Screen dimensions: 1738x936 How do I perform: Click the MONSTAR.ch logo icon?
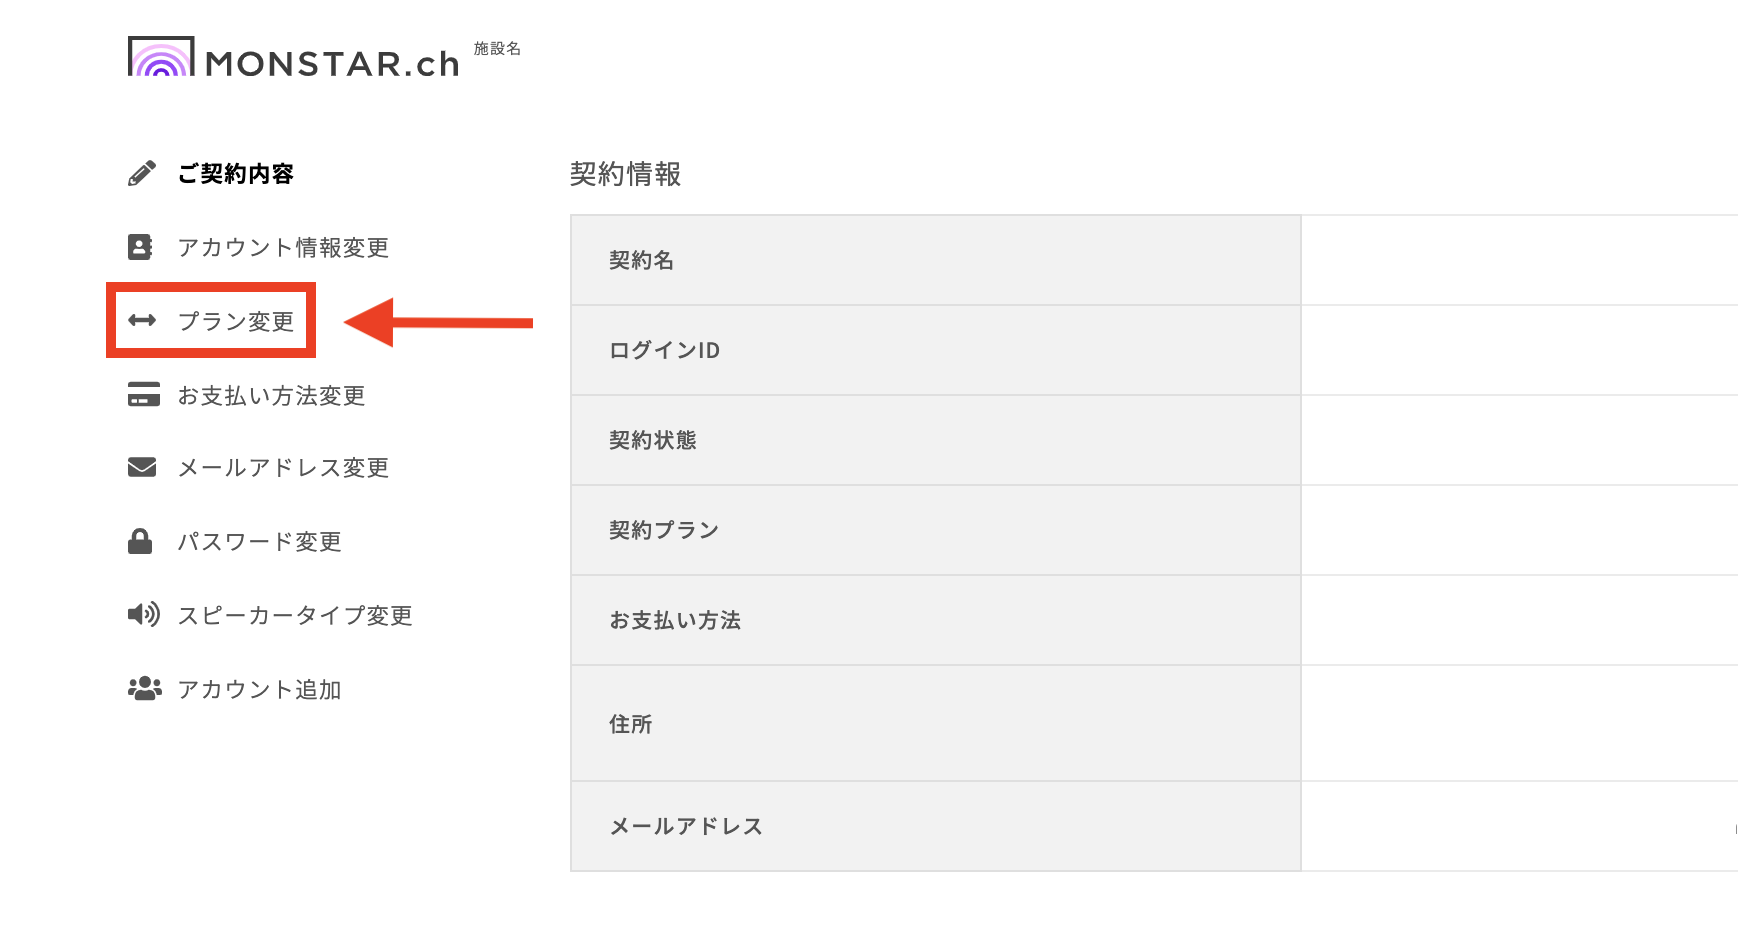(x=161, y=57)
